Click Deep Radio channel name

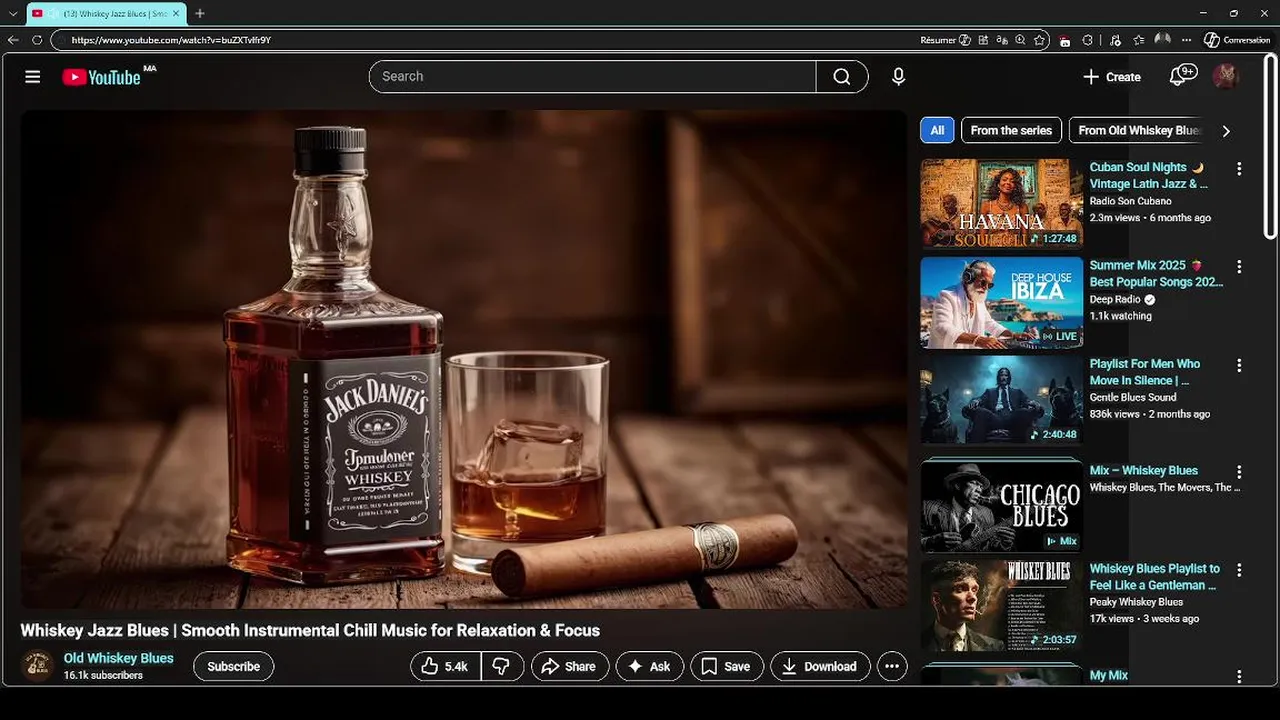click(1115, 299)
